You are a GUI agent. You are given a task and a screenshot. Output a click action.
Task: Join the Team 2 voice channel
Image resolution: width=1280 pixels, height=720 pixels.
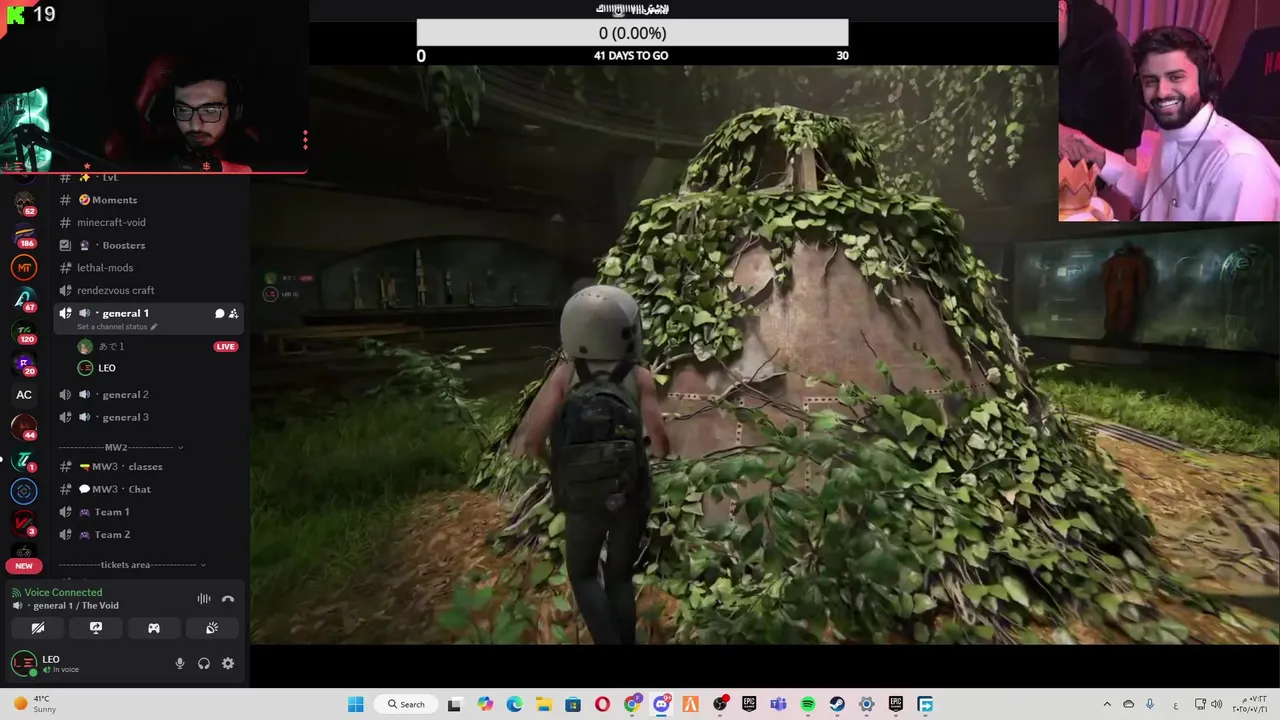tap(150, 535)
